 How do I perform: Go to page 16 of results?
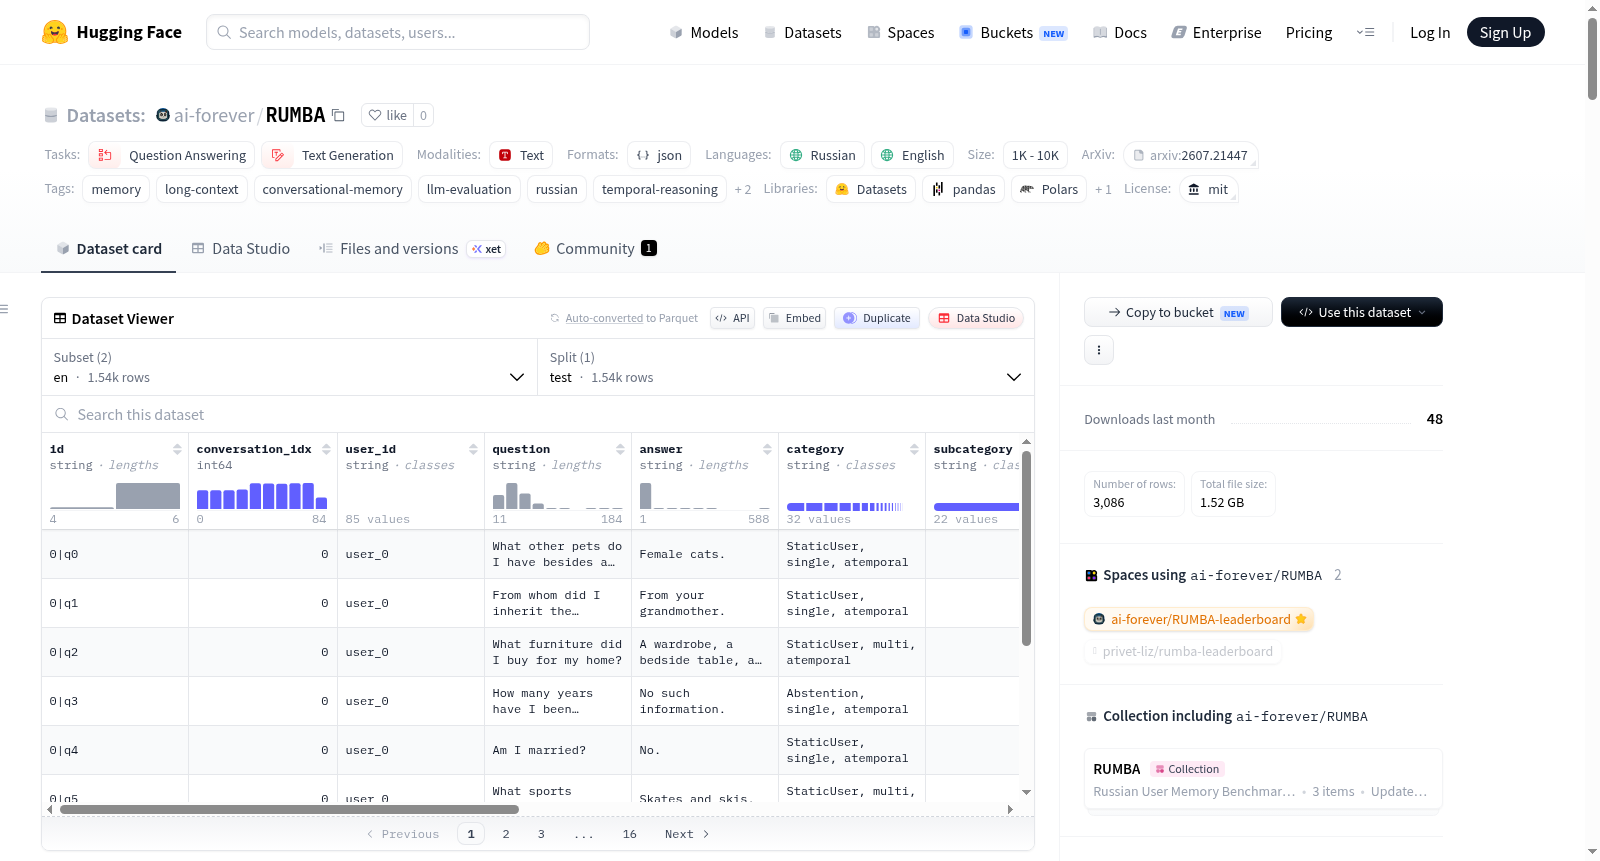tap(630, 834)
